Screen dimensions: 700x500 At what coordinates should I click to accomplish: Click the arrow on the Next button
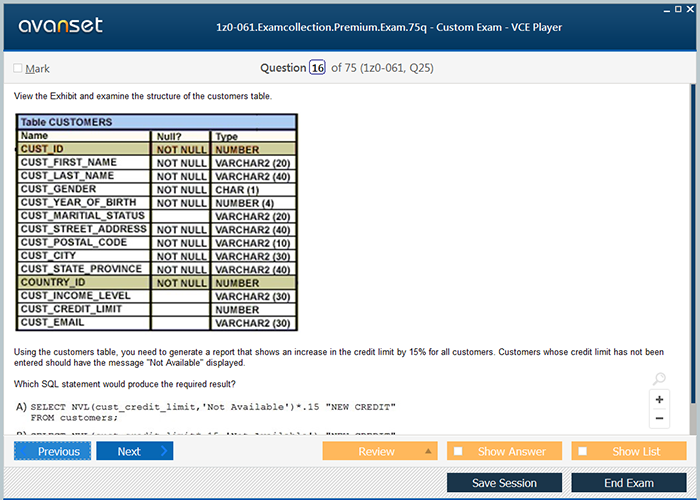tap(164, 451)
